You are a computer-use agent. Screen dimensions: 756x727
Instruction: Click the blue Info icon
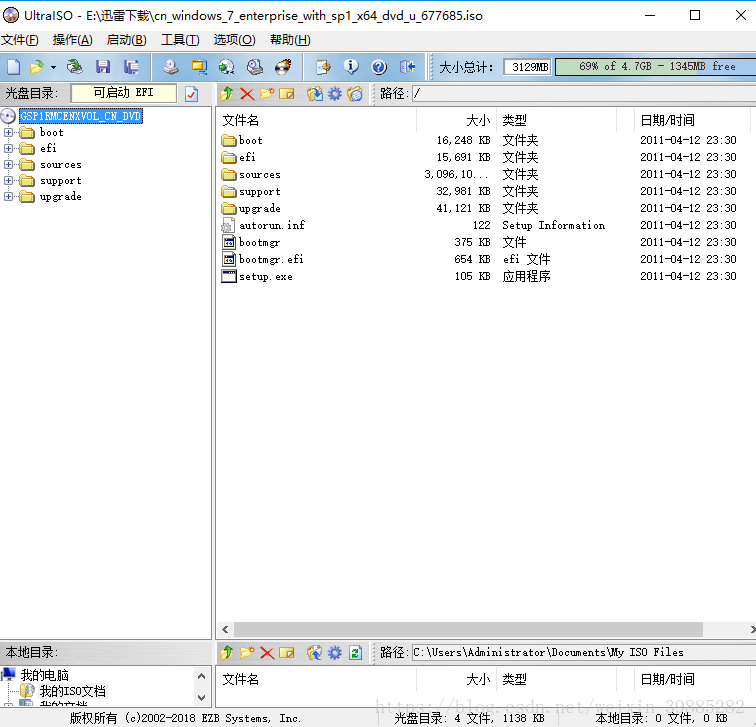351,67
